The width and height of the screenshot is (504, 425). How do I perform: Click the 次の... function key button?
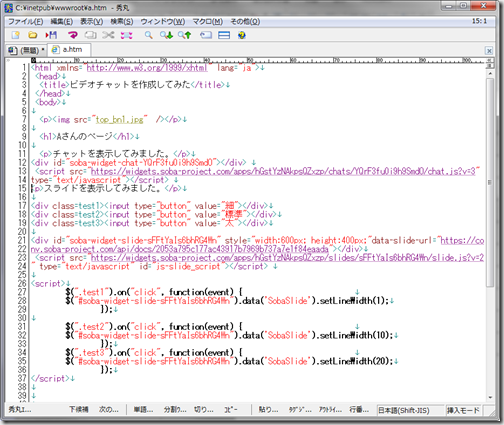coord(108,410)
